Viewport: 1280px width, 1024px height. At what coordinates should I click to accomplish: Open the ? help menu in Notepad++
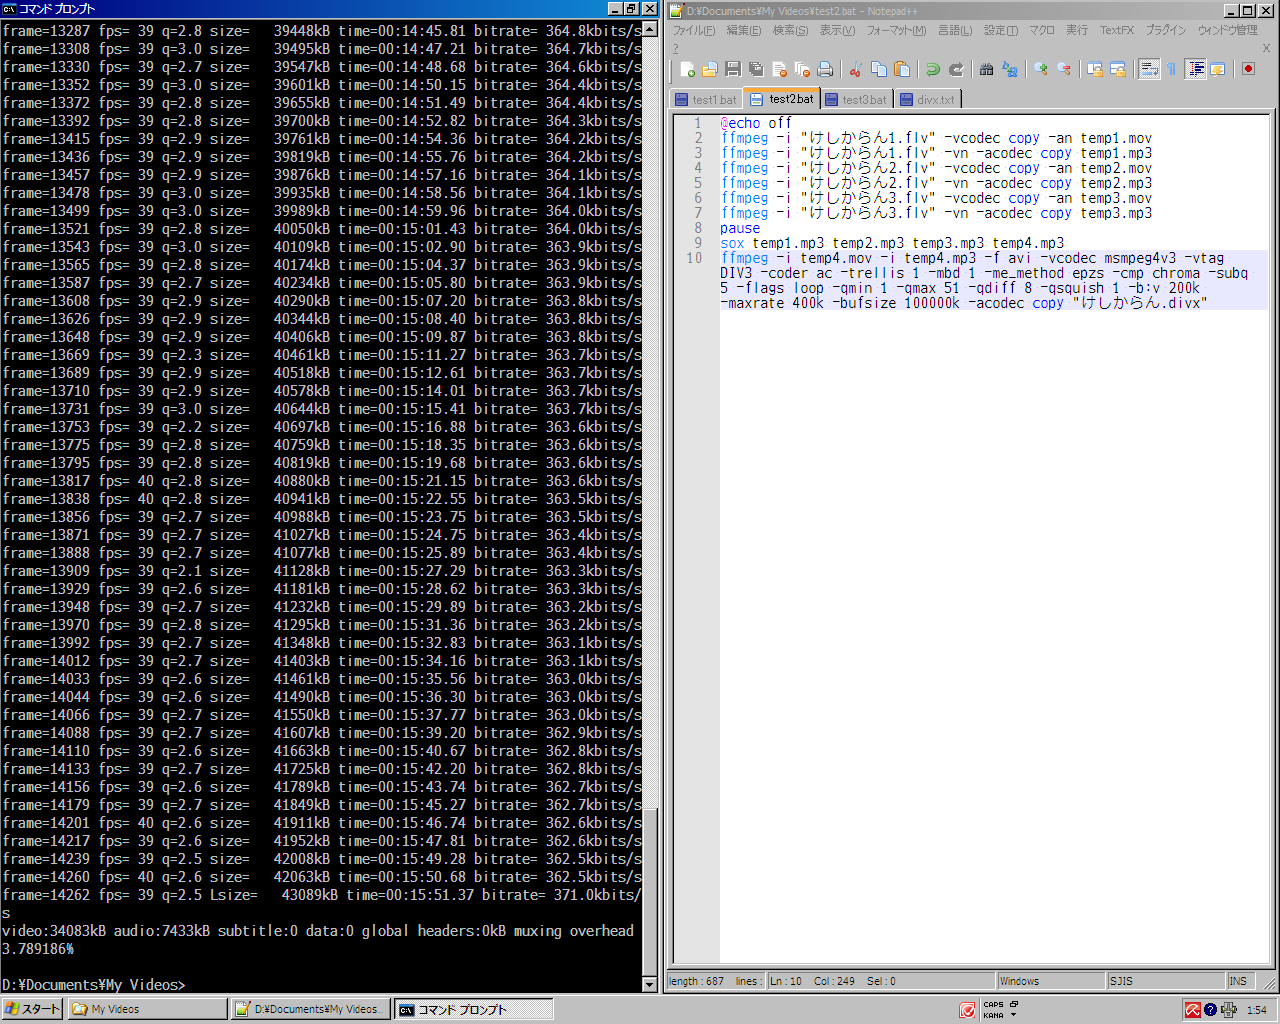[x=676, y=47]
